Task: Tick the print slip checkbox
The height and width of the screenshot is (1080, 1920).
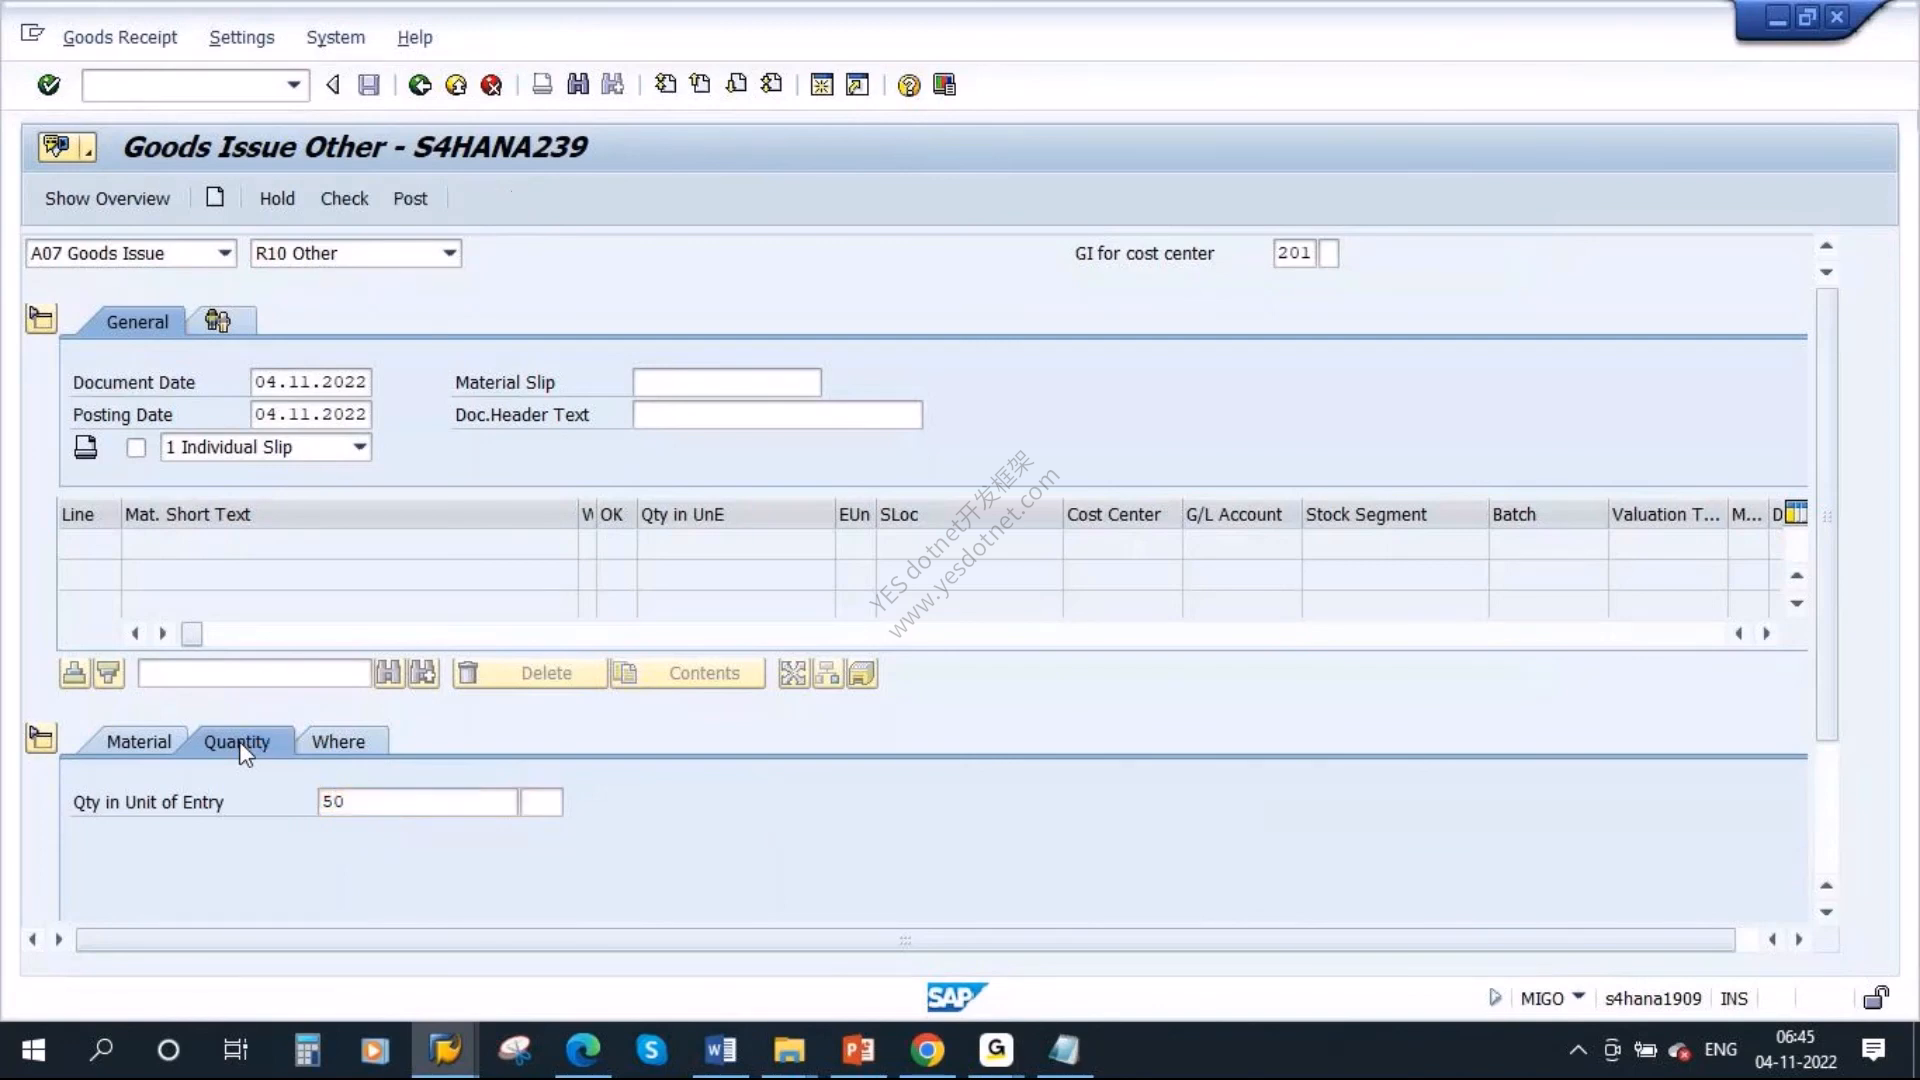Action: (136, 447)
